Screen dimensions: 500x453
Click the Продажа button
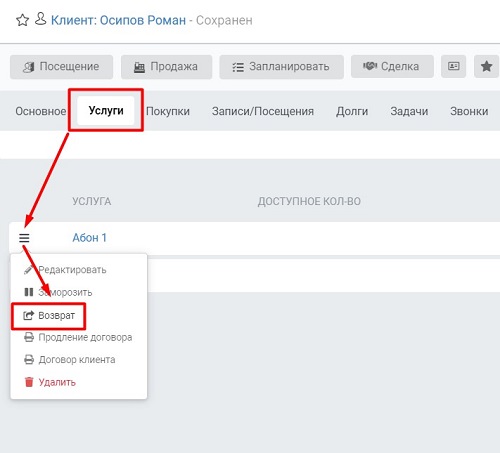(166, 67)
